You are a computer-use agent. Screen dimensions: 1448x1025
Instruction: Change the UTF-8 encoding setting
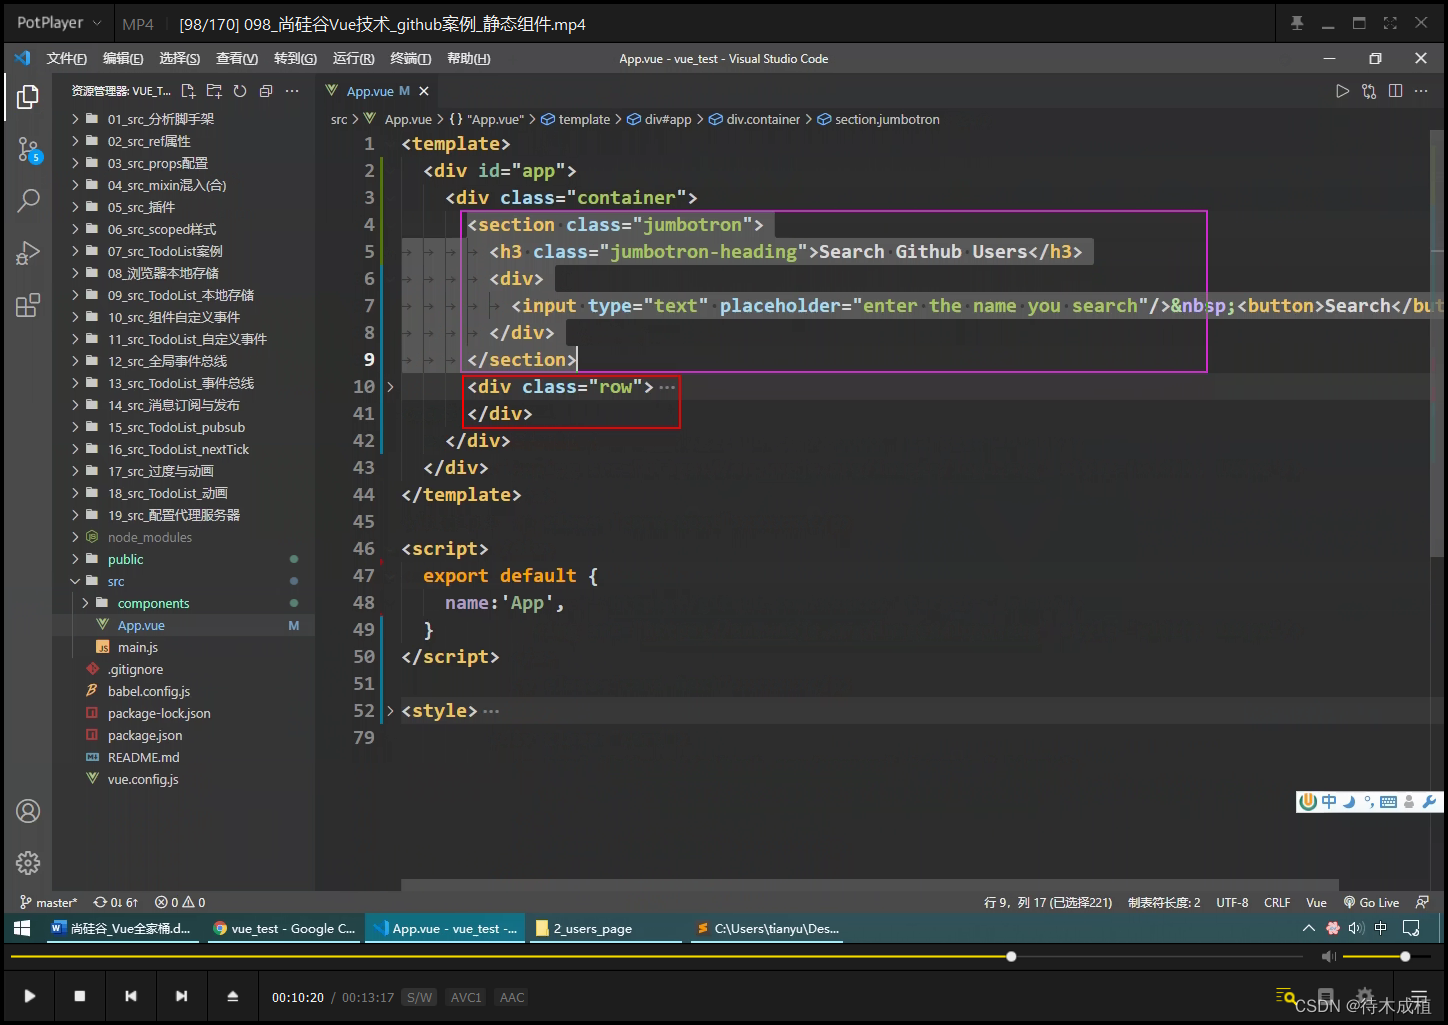(1232, 902)
